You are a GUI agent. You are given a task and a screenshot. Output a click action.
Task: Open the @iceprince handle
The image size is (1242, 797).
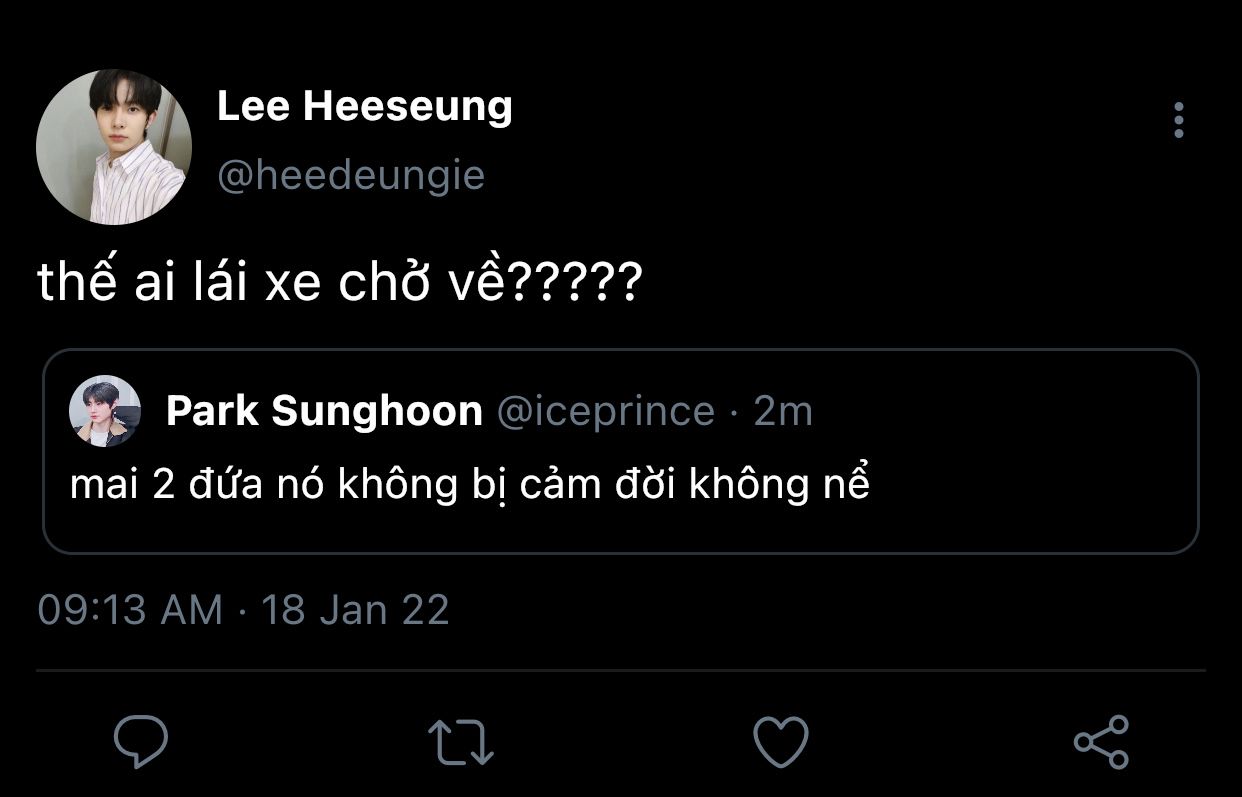click(x=606, y=411)
